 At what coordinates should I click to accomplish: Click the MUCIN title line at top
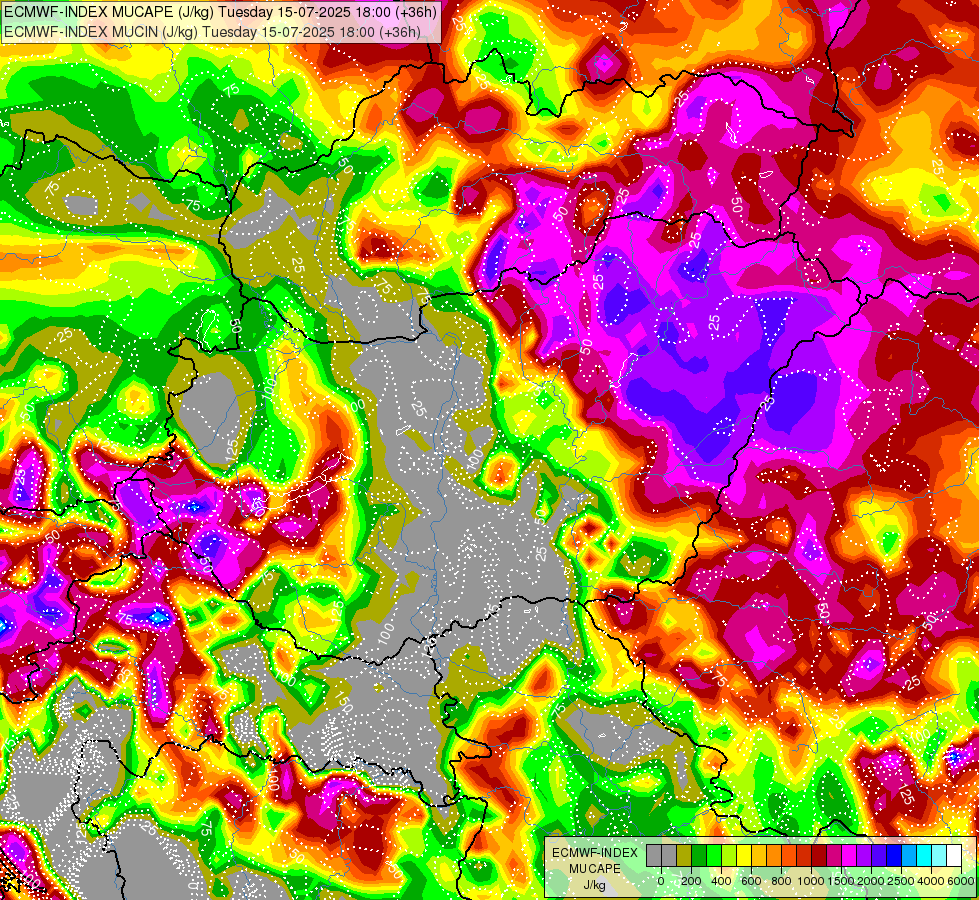click(212, 32)
